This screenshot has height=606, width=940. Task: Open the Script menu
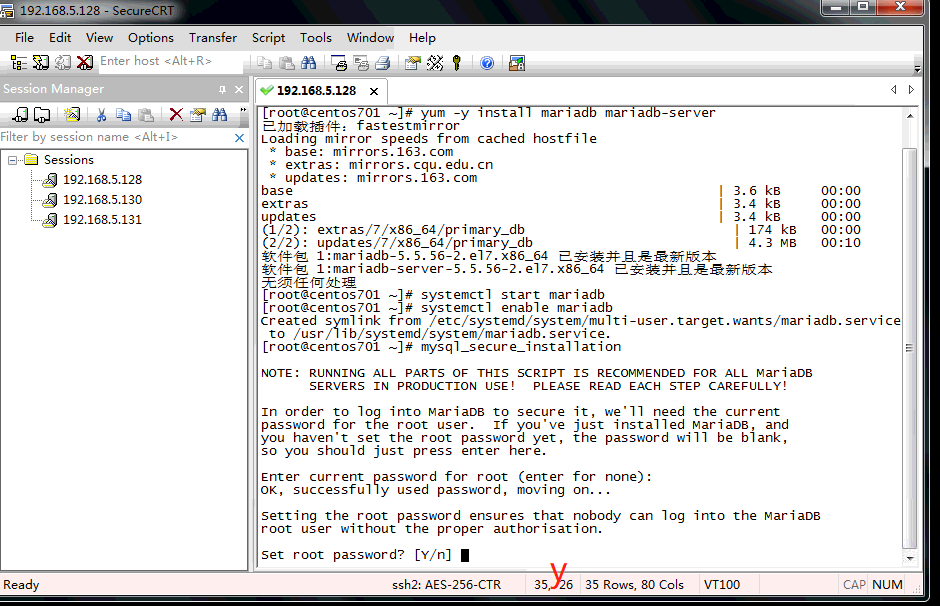(x=268, y=38)
